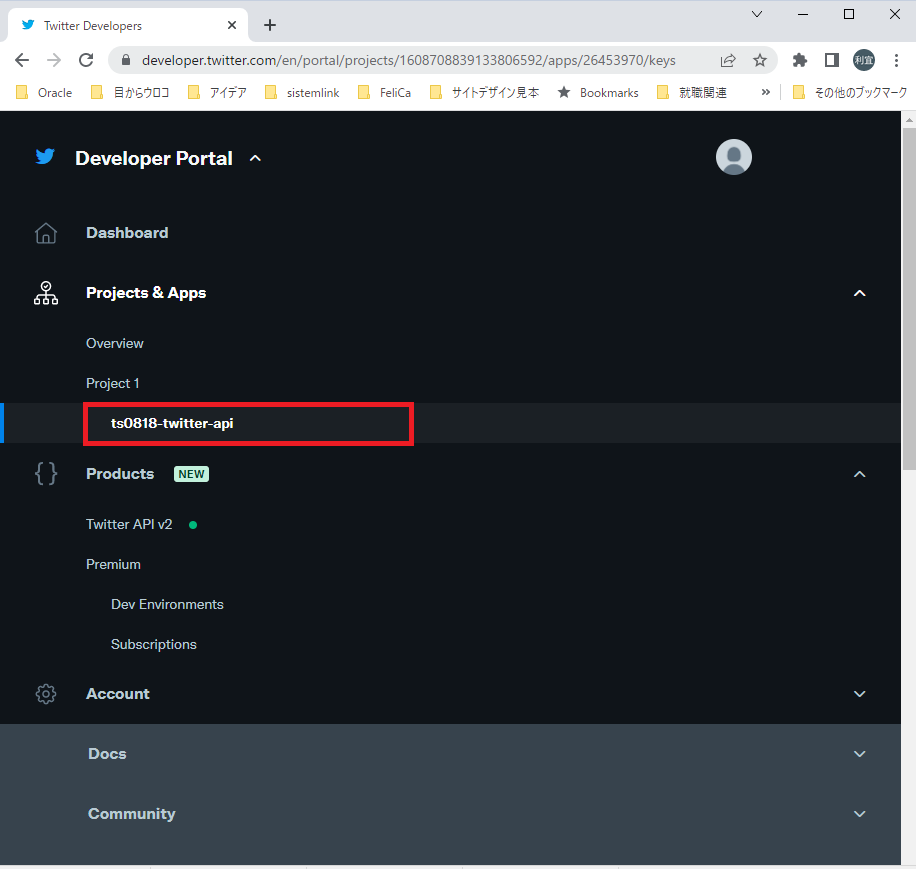Click the NEW badge beside Products
The image size is (916, 869).
pos(192,474)
